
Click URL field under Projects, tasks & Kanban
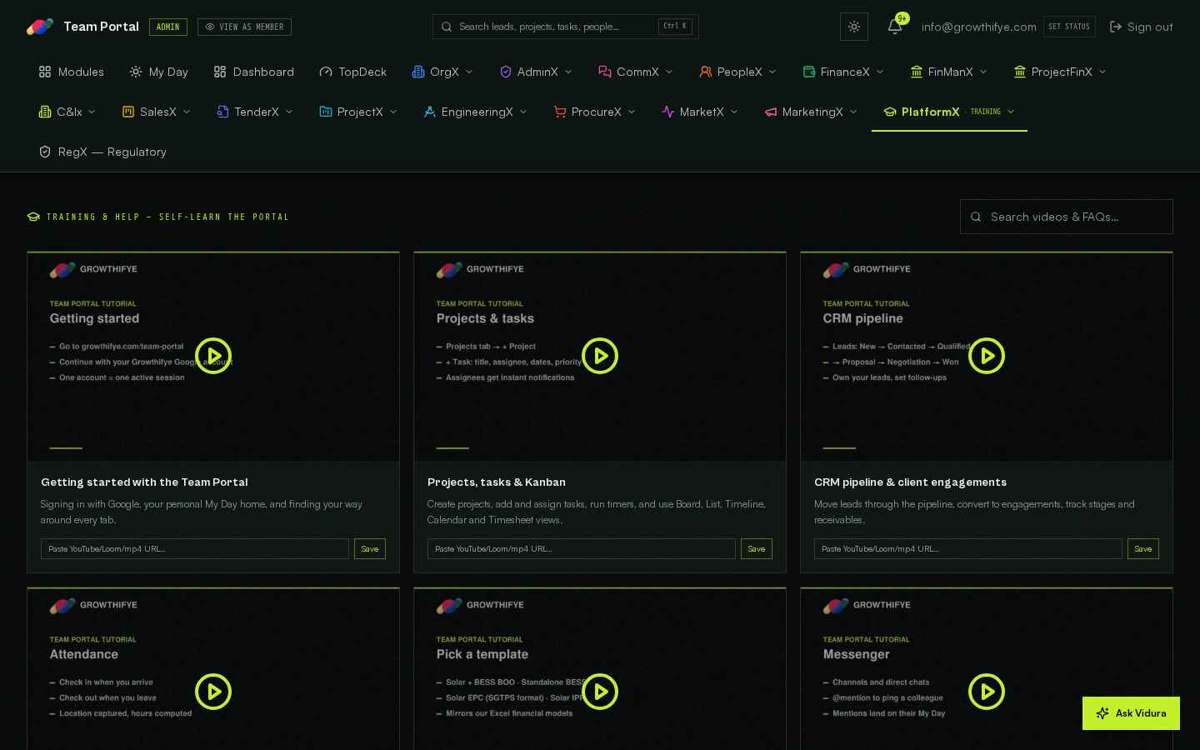pyautogui.click(x=581, y=548)
